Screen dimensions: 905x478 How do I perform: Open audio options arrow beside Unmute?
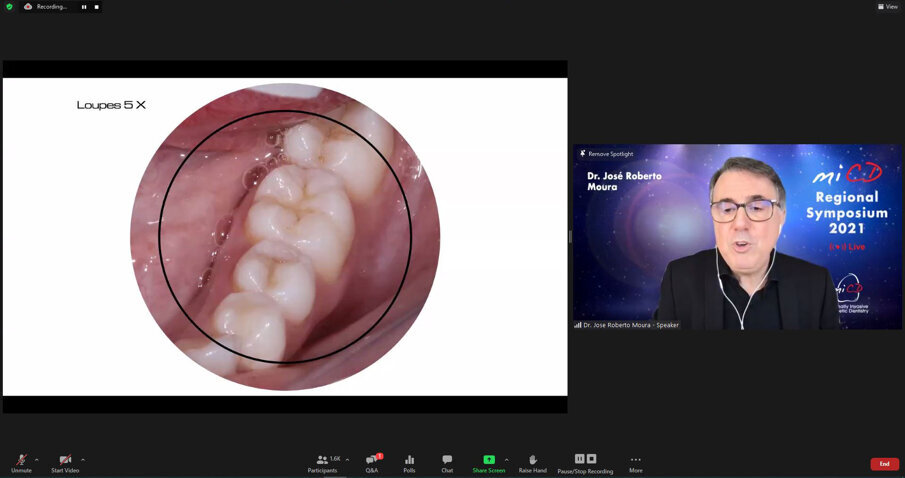click(37, 460)
